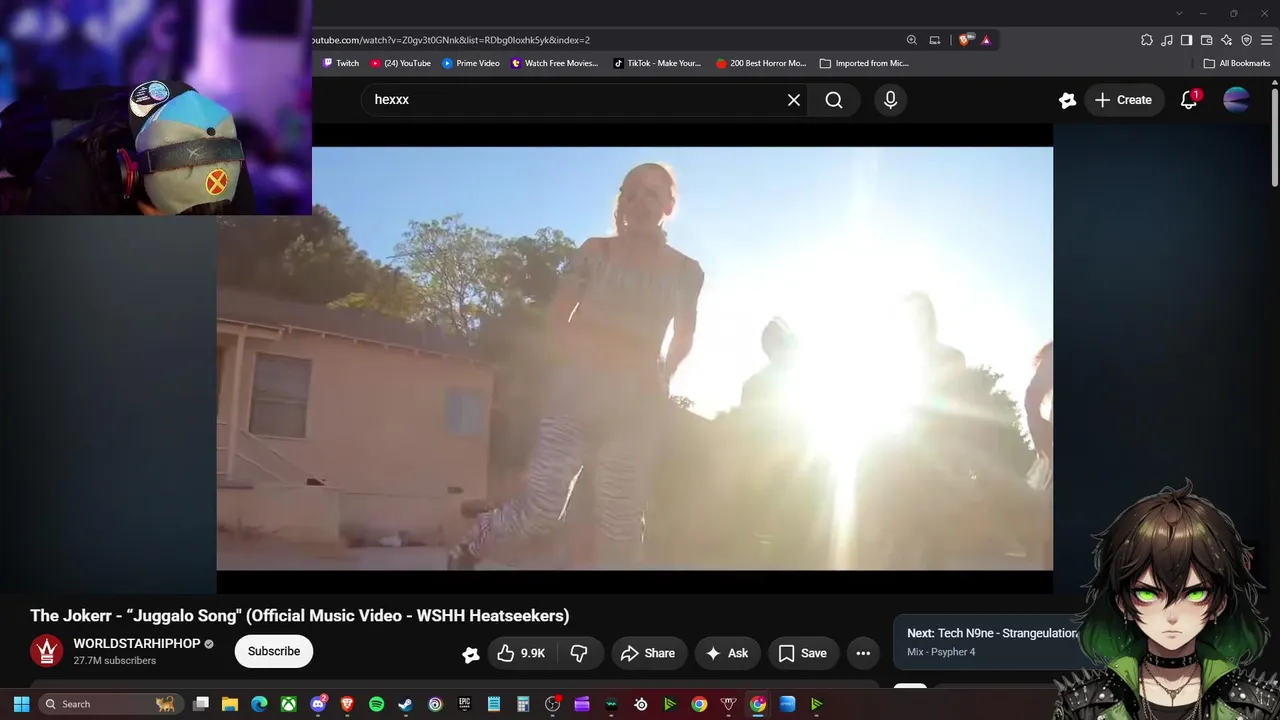Viewport: 1280px width, 720px height.
Task: Open the 200 Best Horror Movies bookmark
Action: coord(761,63)
